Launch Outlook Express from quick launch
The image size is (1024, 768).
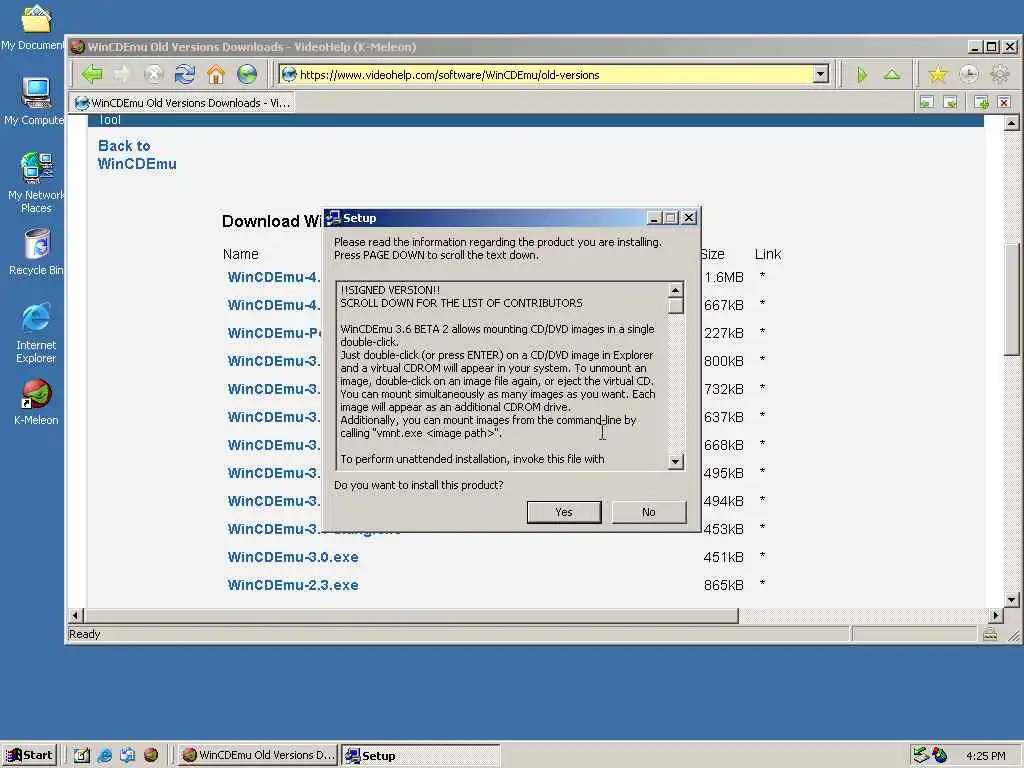127,755
